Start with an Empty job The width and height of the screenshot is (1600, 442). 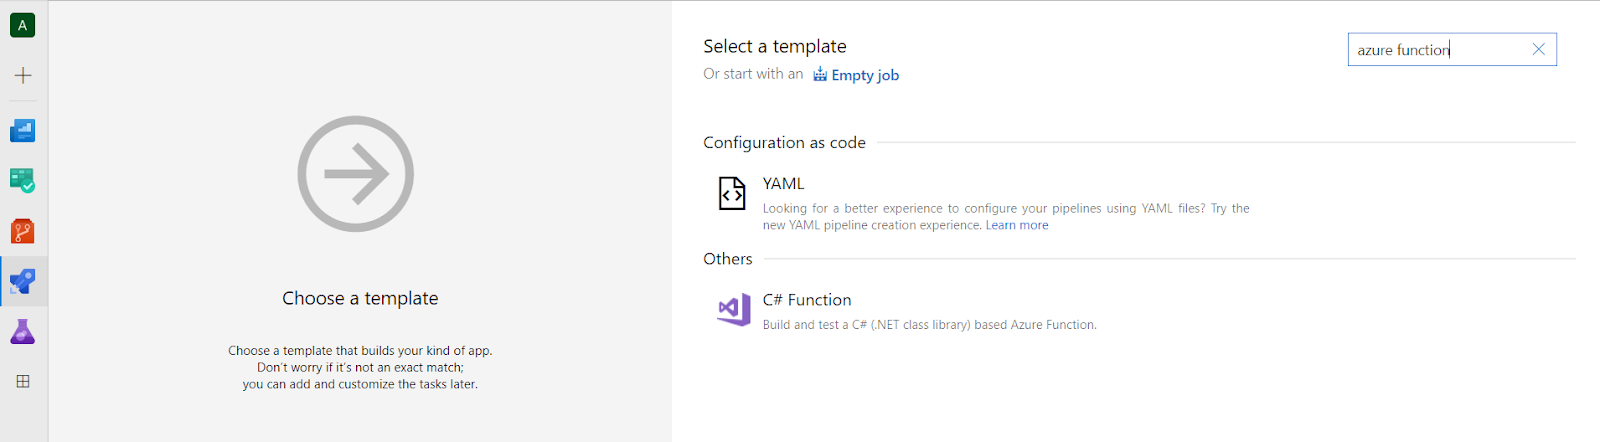coord(865,75)
